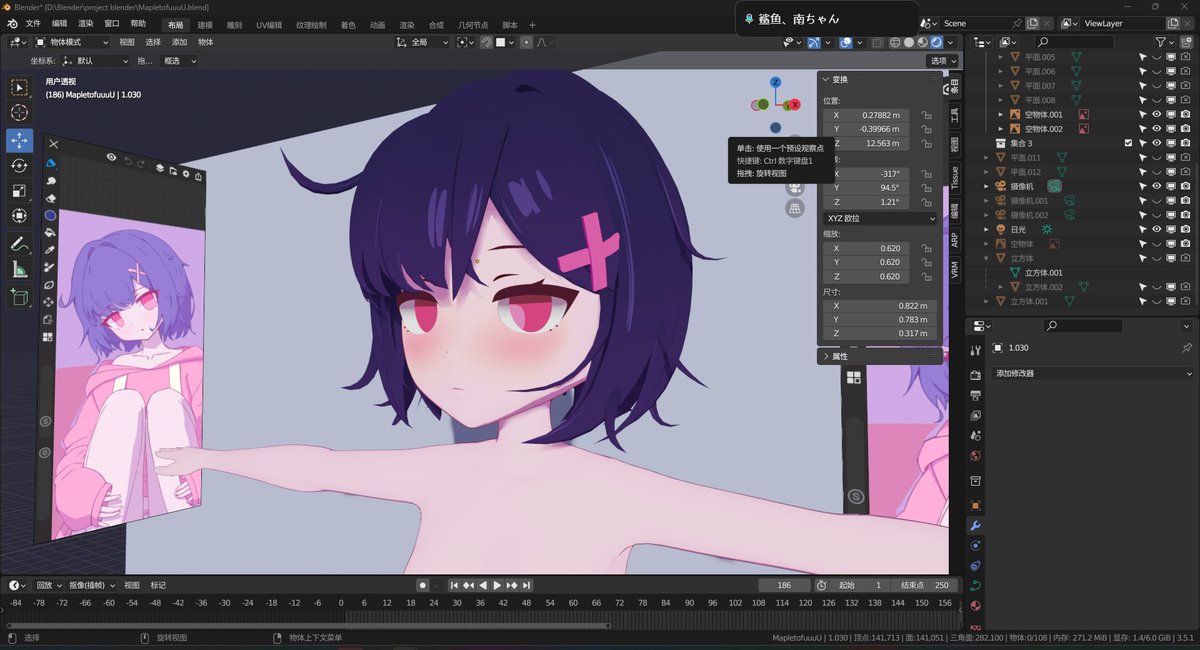Open the XYZ 欧拉 rotation mode dropdown
Image resolution: width=1200 pixels, height=650 pixels.
pos(880,218)
